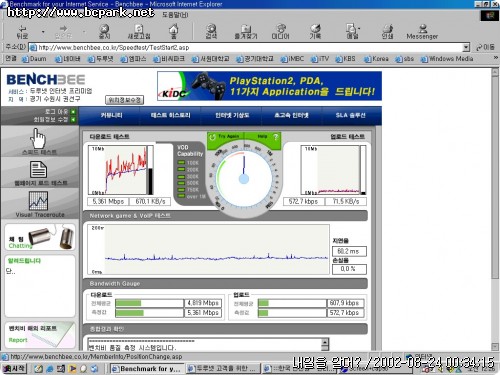
Task: Open the Back button history dropdown arrow
Action: point(43,32)
